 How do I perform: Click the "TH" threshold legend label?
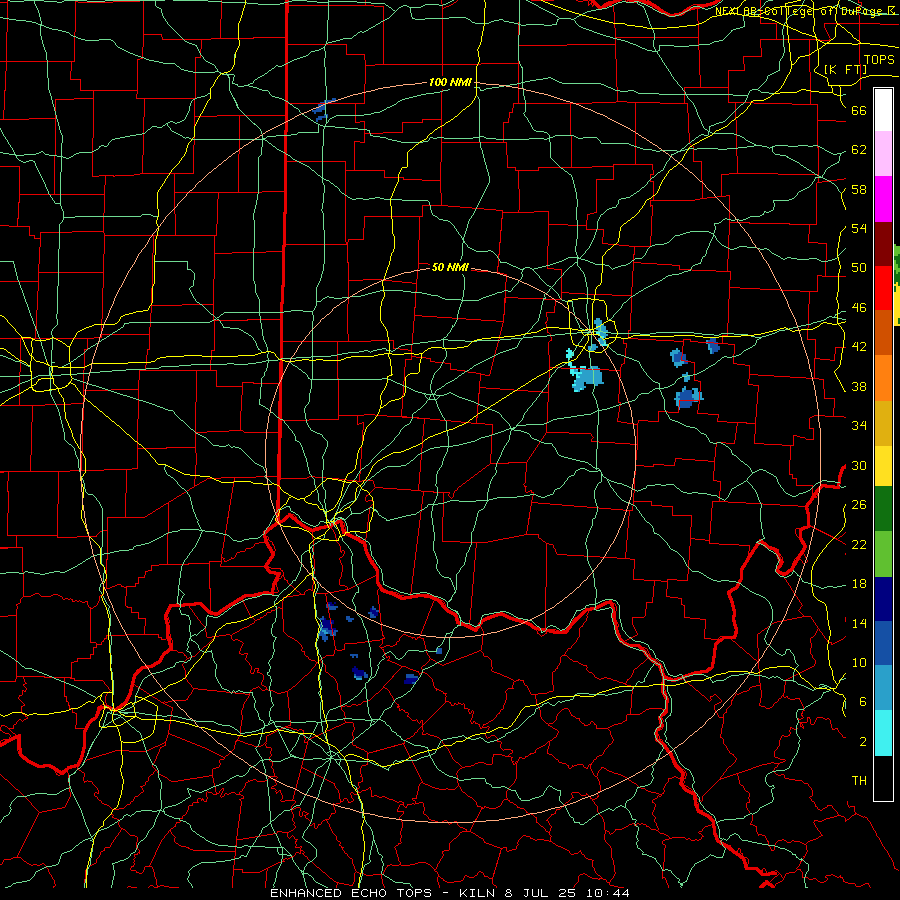pos(859,780)
